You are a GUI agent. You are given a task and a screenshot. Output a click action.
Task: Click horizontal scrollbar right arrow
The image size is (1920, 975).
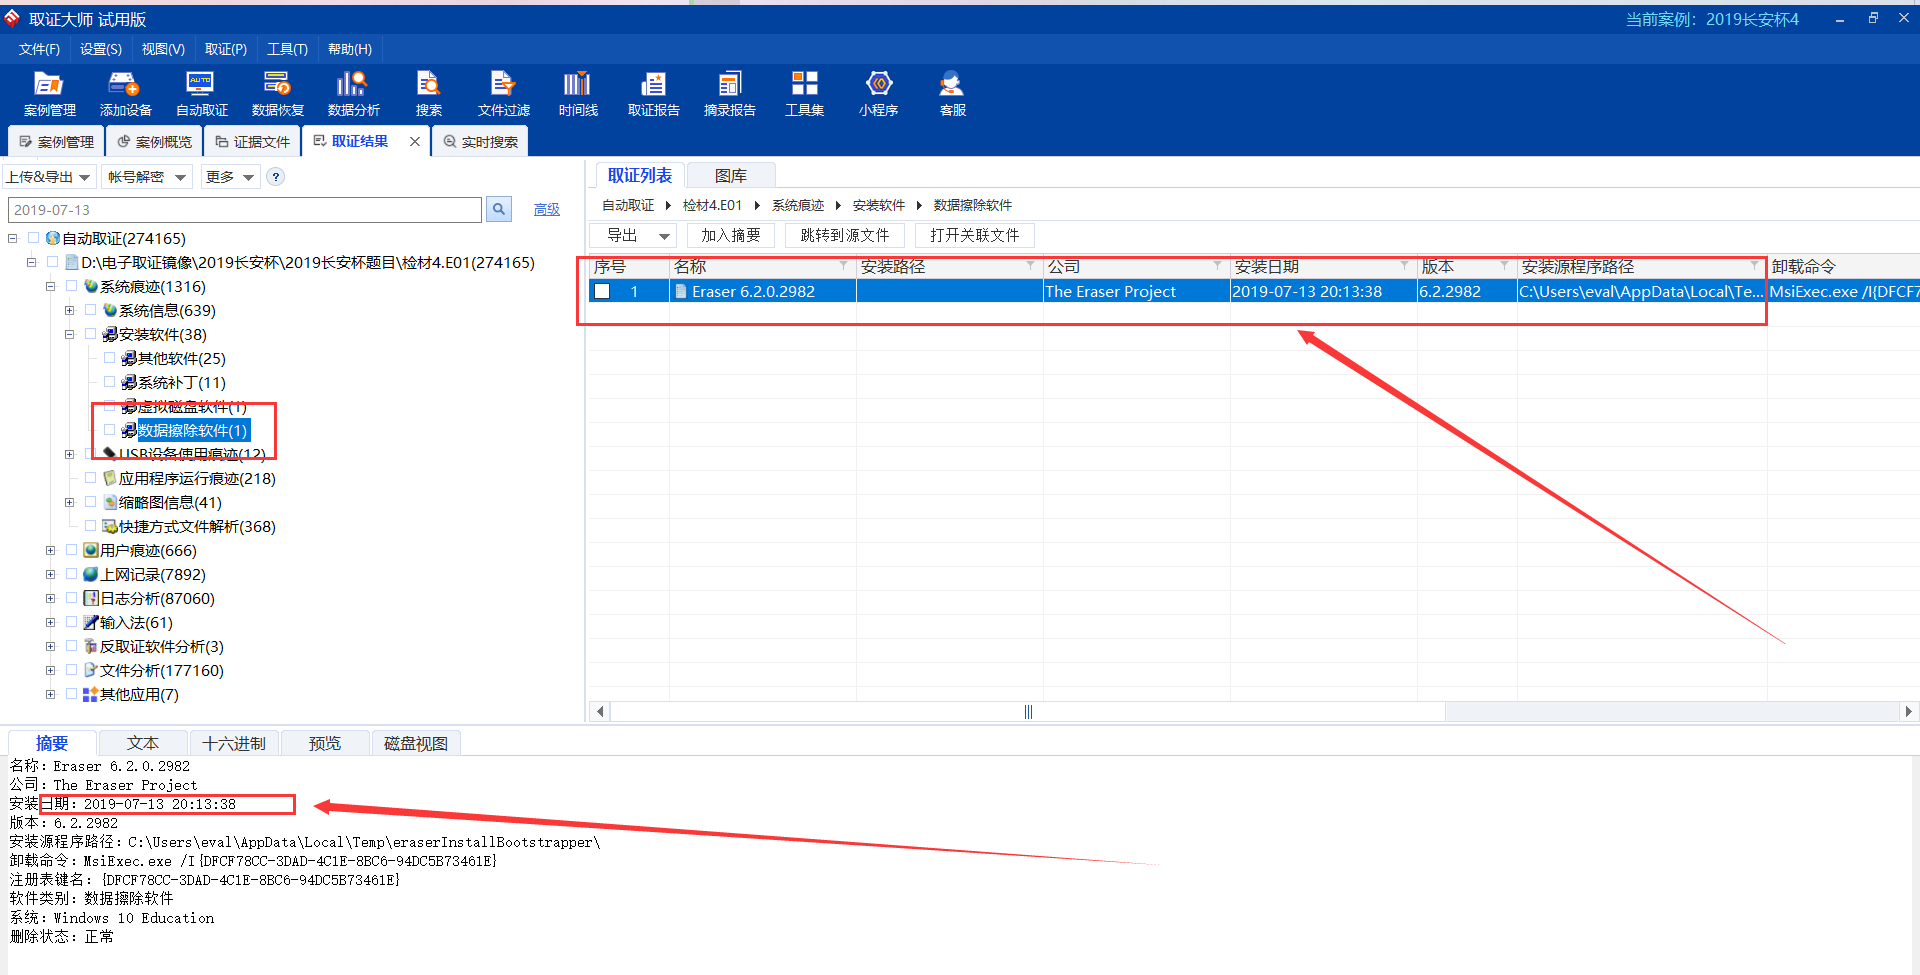1908,711
